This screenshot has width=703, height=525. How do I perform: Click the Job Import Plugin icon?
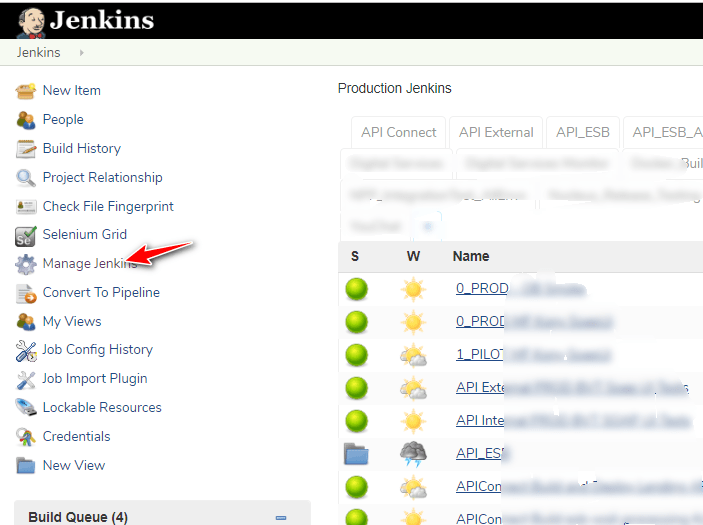26,380
